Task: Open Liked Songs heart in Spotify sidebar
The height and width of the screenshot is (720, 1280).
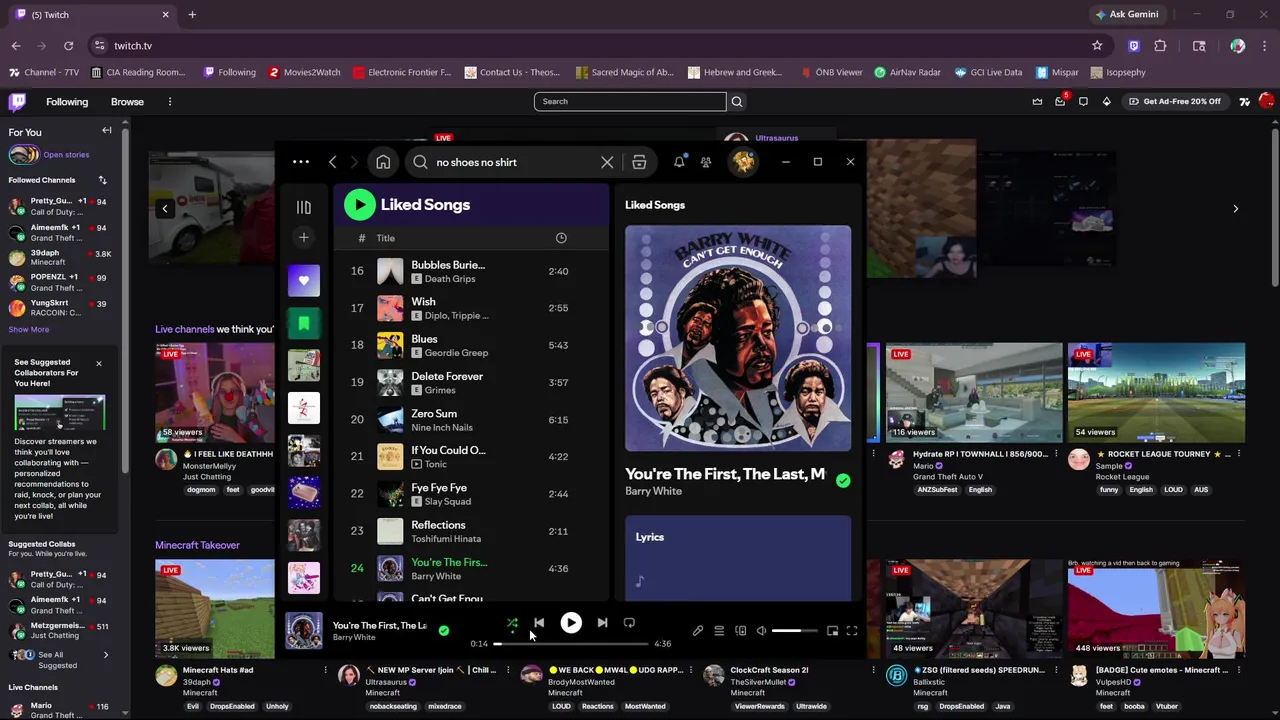Action: 304,281
